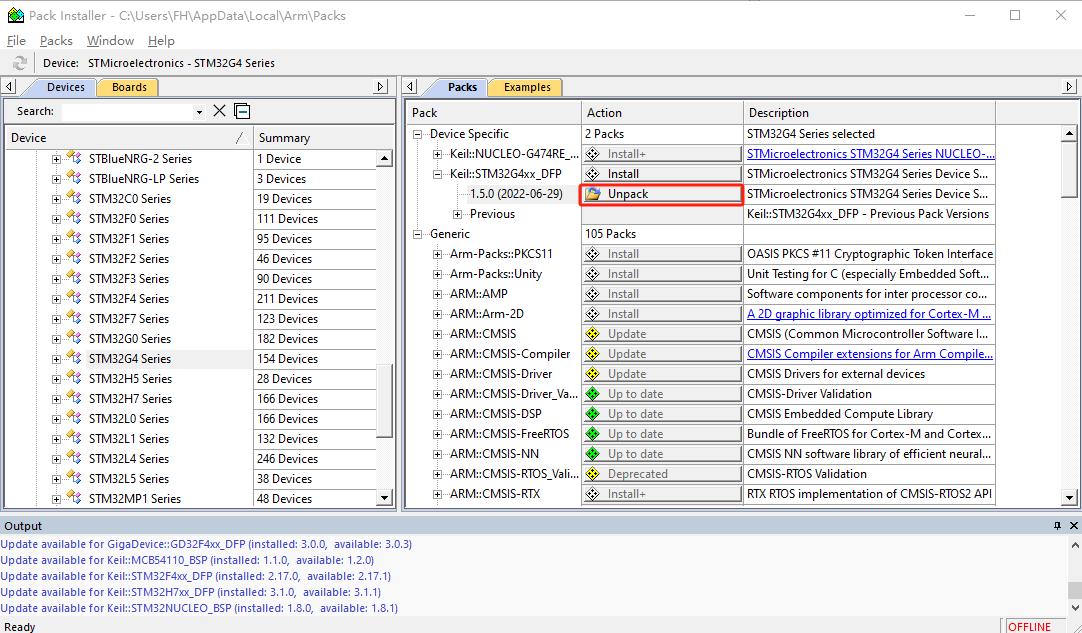Click the STM32H7 Series device icon
The width and height of the screenshot is (1082, 633).
coord(73,398)
